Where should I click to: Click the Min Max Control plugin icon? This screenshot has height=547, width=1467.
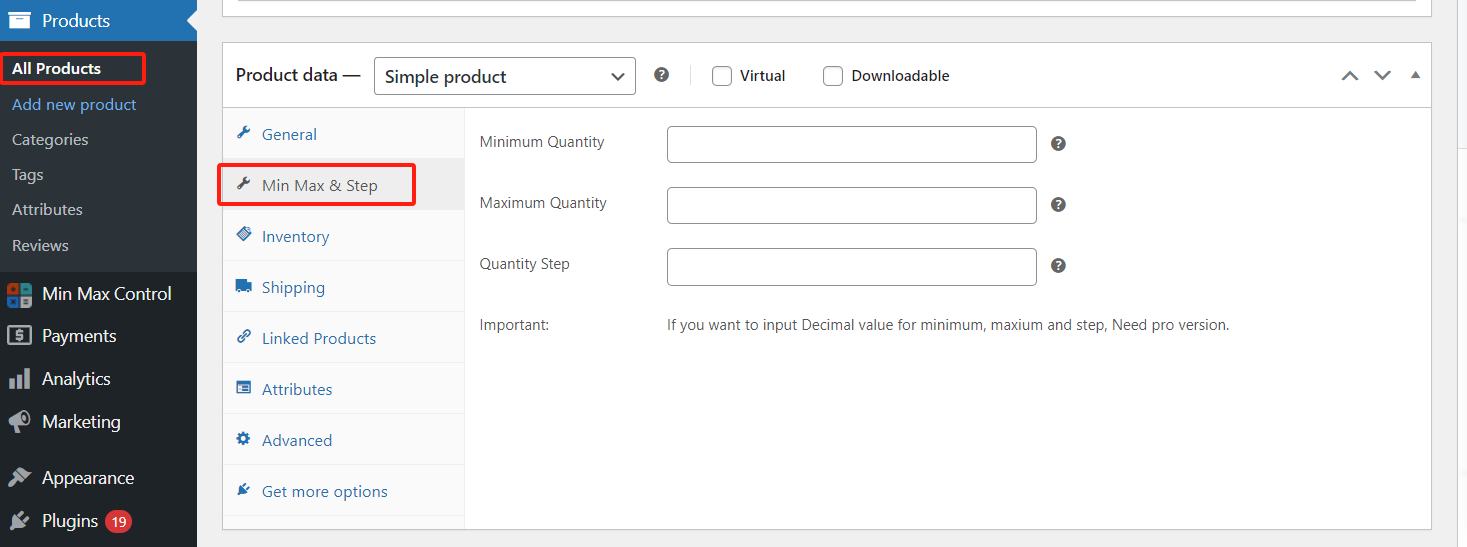tap(19, 294)
